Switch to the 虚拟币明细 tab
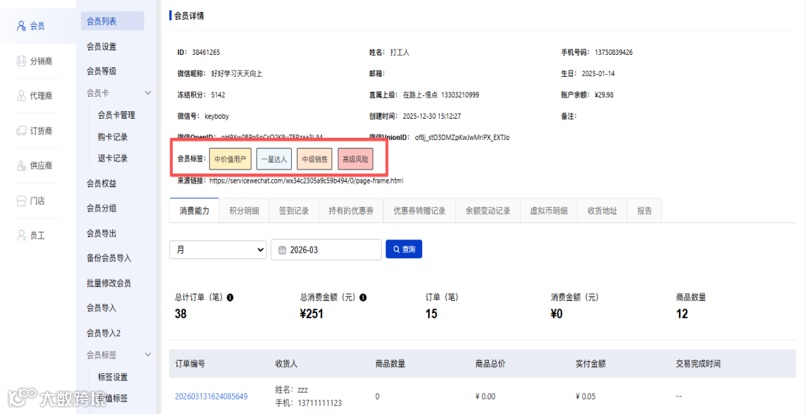The width and height of the screenshot is (806, 414). click(548, 211)
